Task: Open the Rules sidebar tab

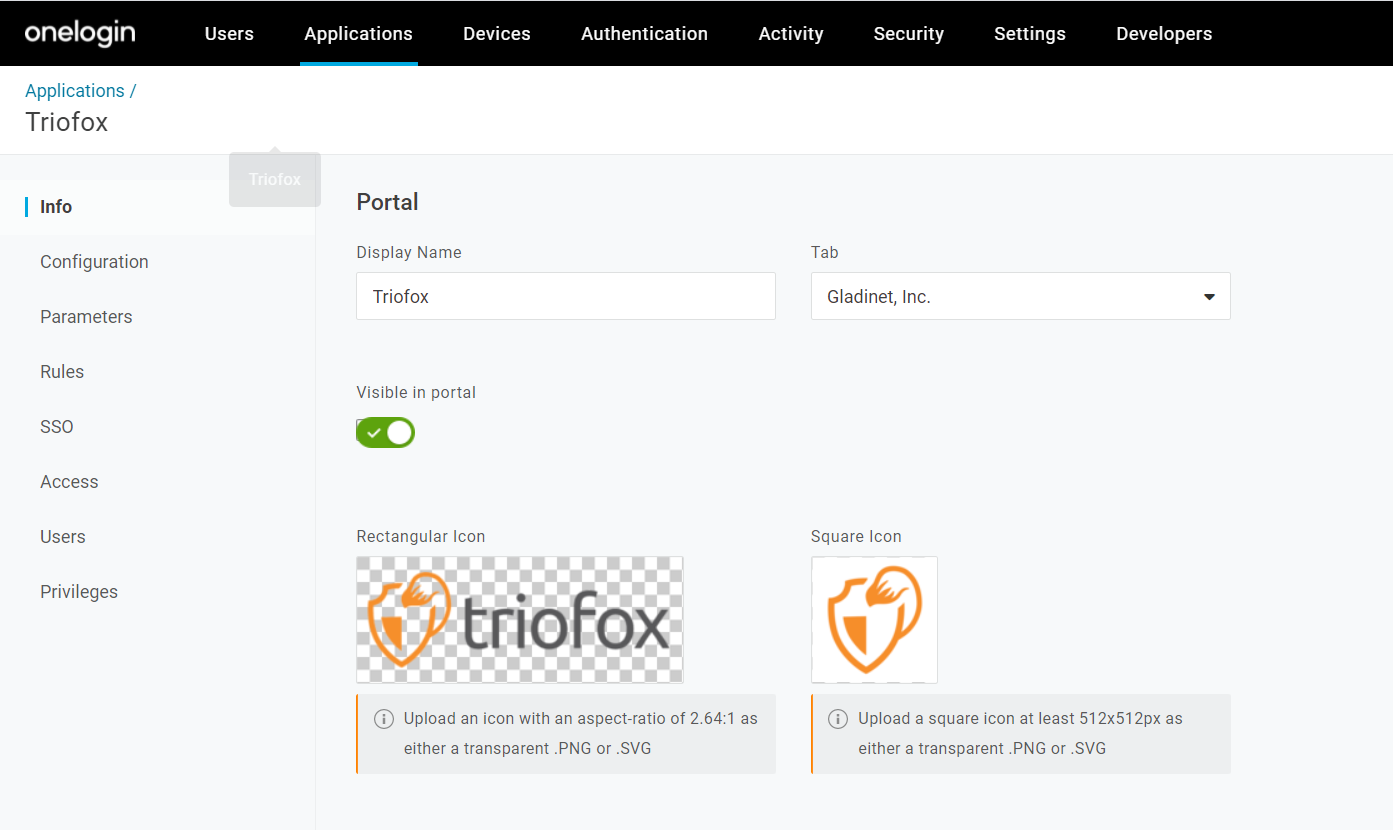Action: click(x=62, y=372)
